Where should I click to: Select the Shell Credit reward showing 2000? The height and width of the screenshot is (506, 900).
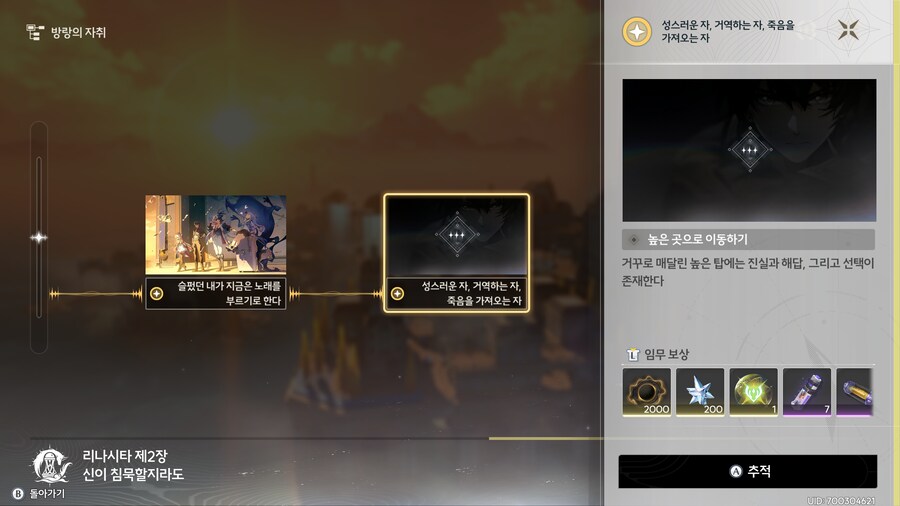tap(646, 392)
